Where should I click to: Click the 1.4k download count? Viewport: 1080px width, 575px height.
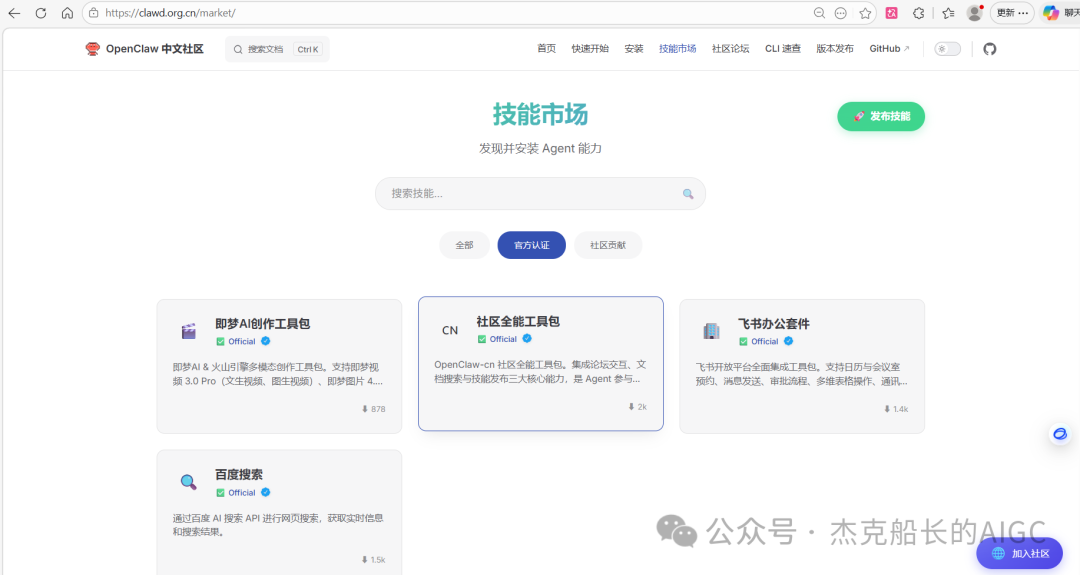(x=900, y=409)
